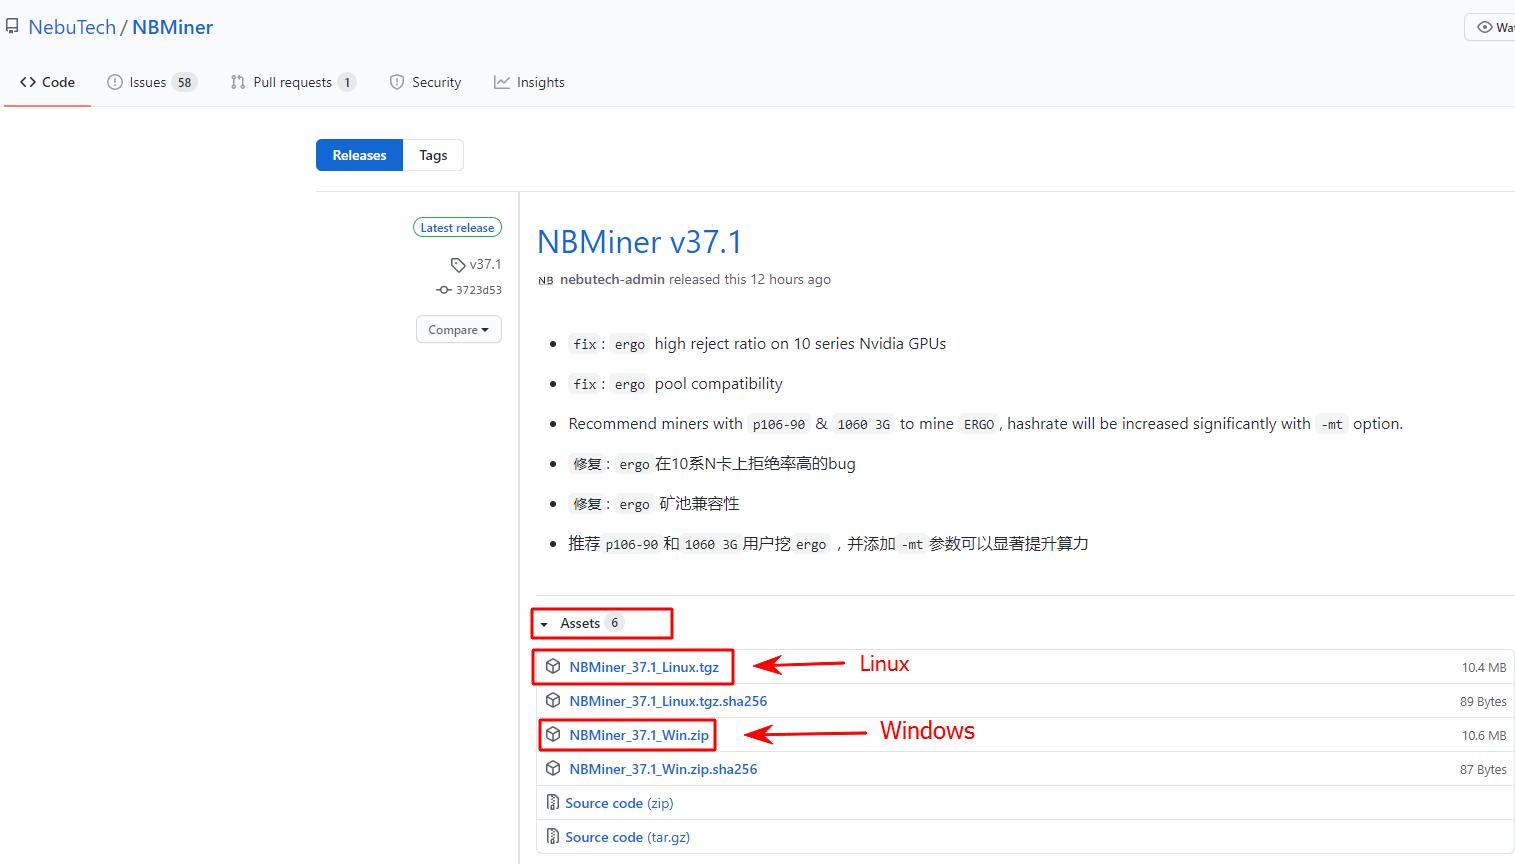
Task: Open the Pull requests tab
Action: [x=293, y=82]
